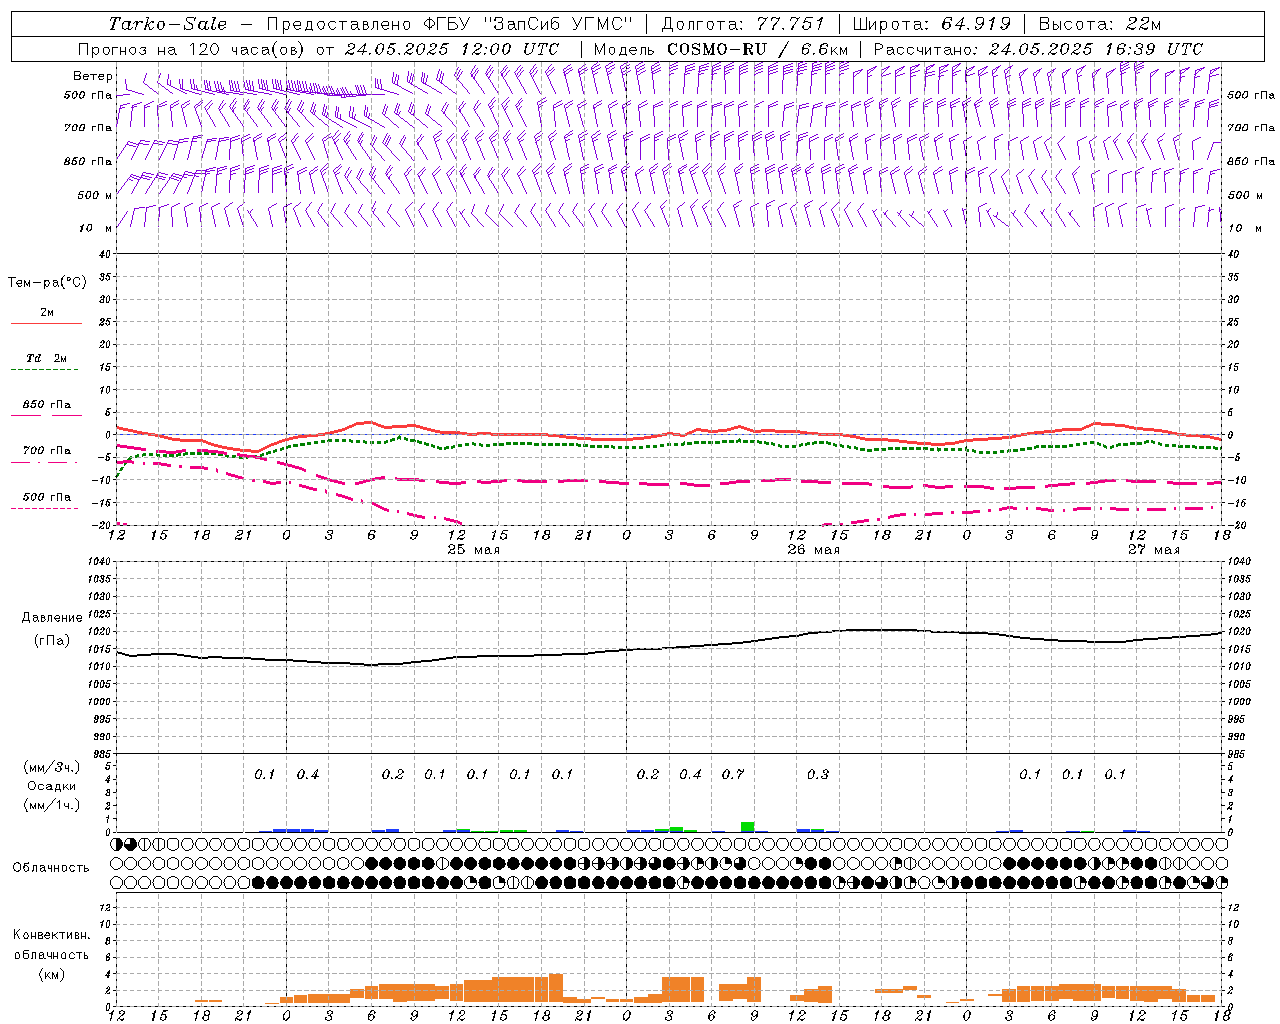
Task: Click the station name "Tarko-Sale" in the header
Action: pyautogui.click(x=168, y=24)
